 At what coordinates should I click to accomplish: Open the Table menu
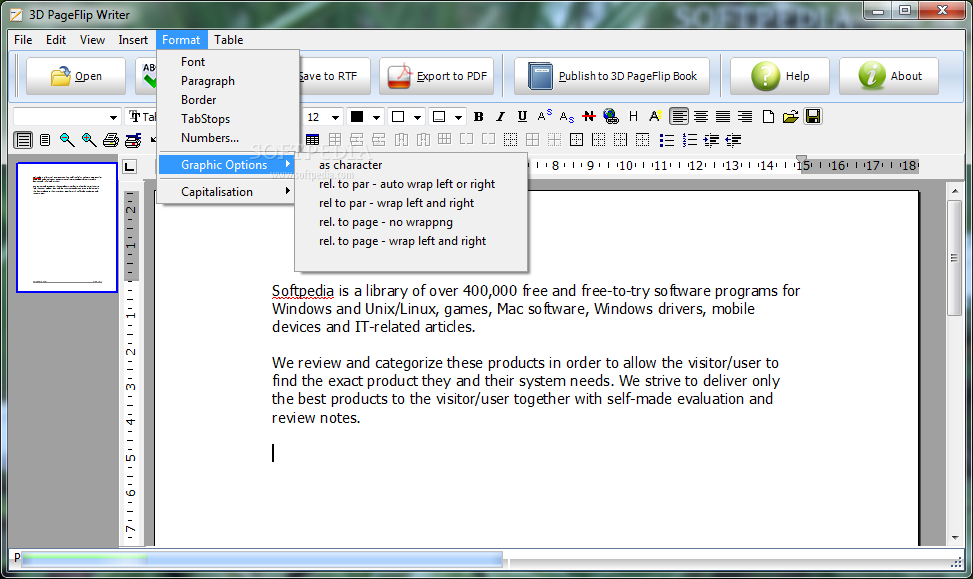point(228,40)
